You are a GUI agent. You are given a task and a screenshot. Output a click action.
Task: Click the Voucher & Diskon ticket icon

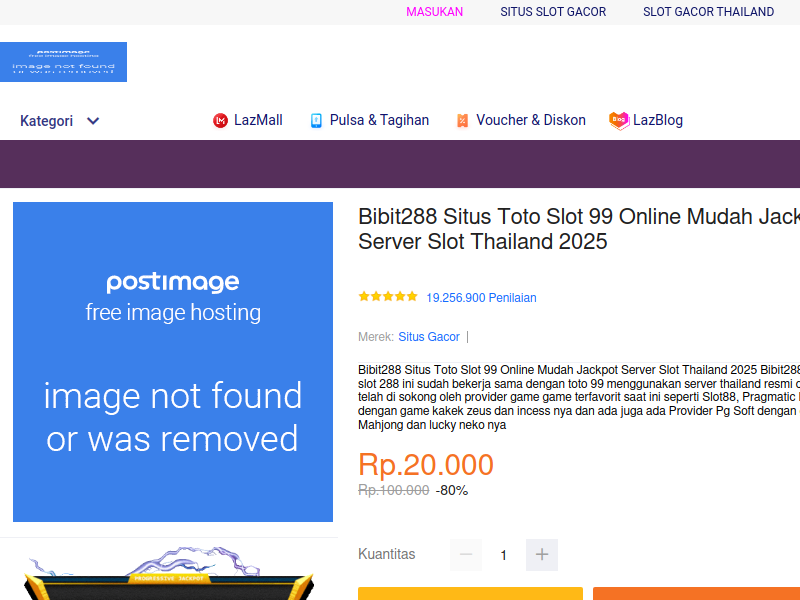tap(462, 121)
